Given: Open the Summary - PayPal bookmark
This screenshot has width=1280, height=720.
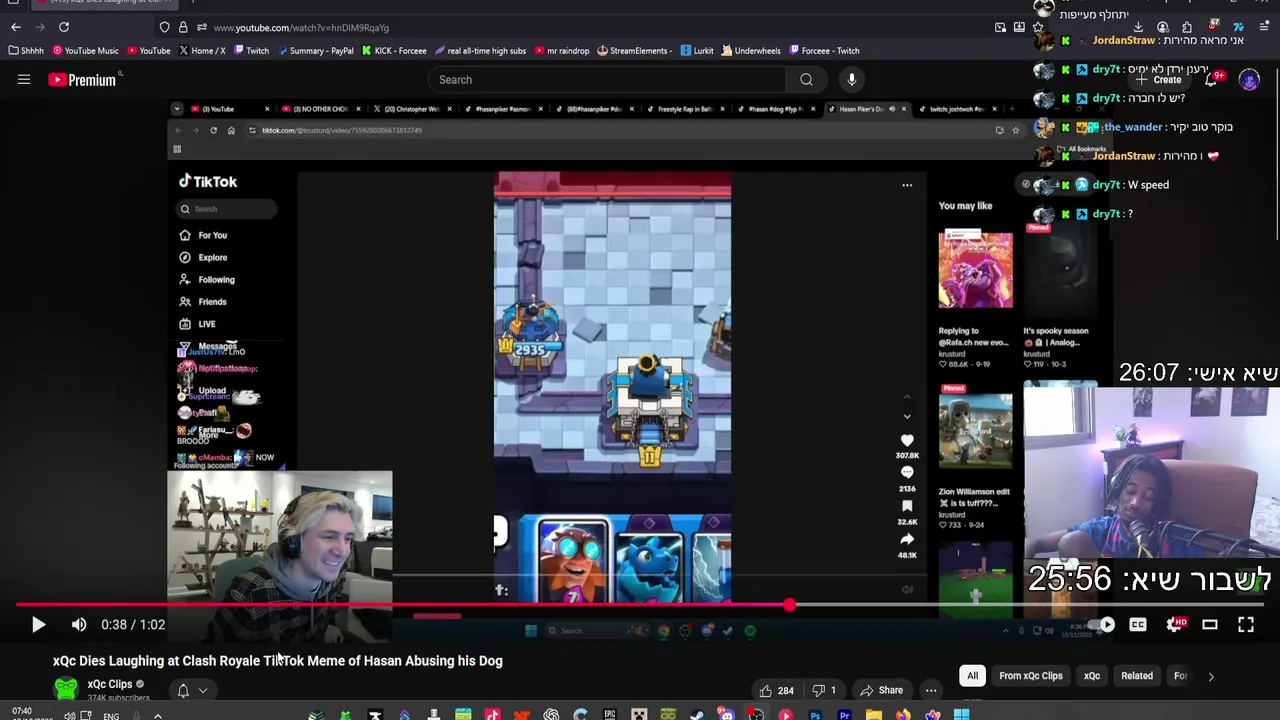Looking at the screenshot, I should point(315,51).
